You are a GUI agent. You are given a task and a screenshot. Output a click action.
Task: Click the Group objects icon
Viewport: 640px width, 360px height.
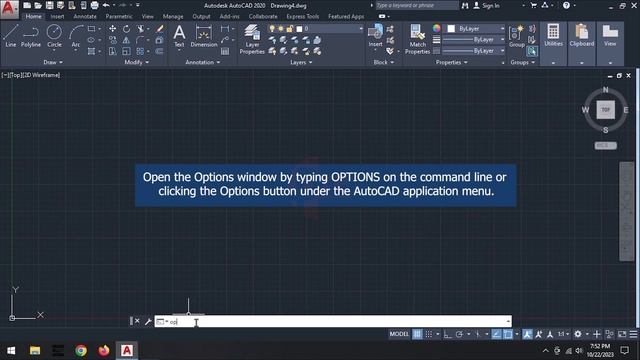pos(517,36)
